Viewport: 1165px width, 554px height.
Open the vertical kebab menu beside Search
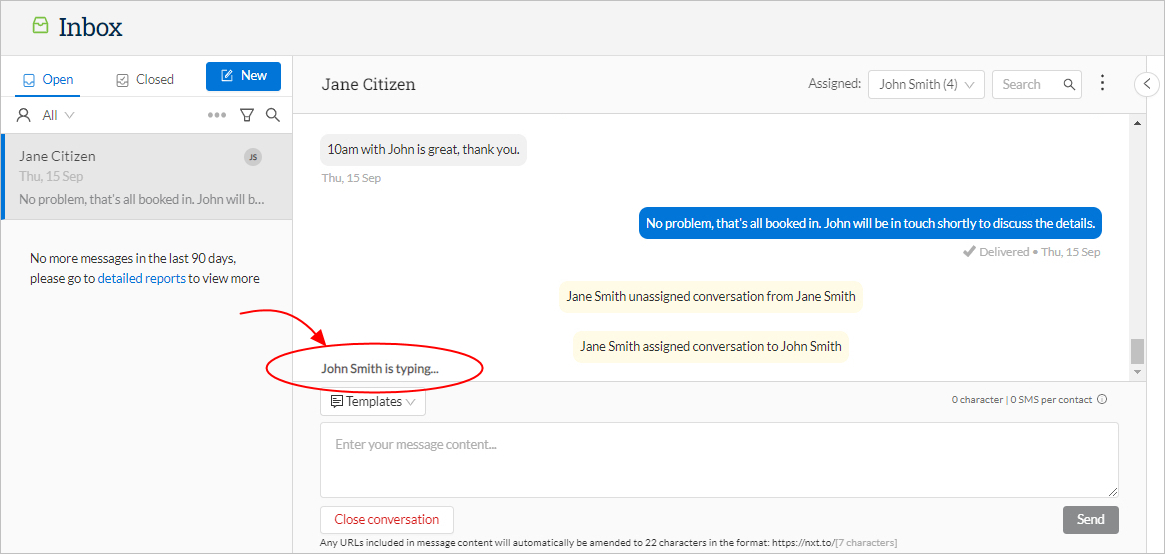1103,83
